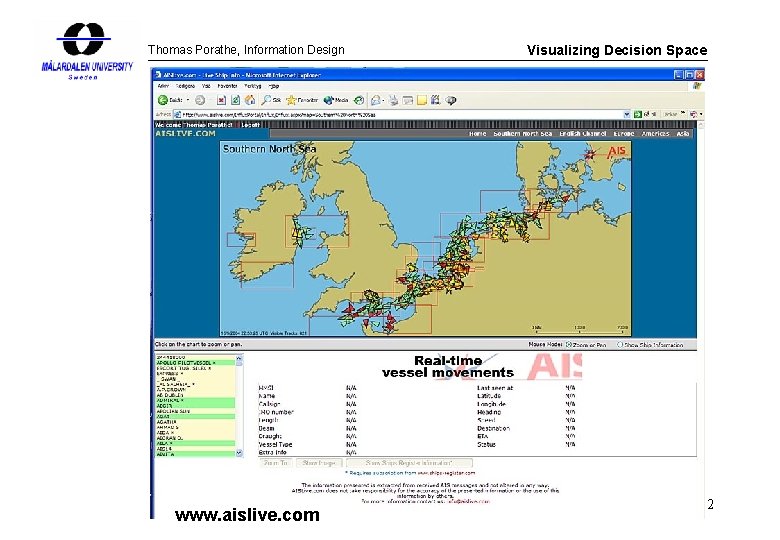Open the Search (Sök) toolbar button

click(272, 100)
